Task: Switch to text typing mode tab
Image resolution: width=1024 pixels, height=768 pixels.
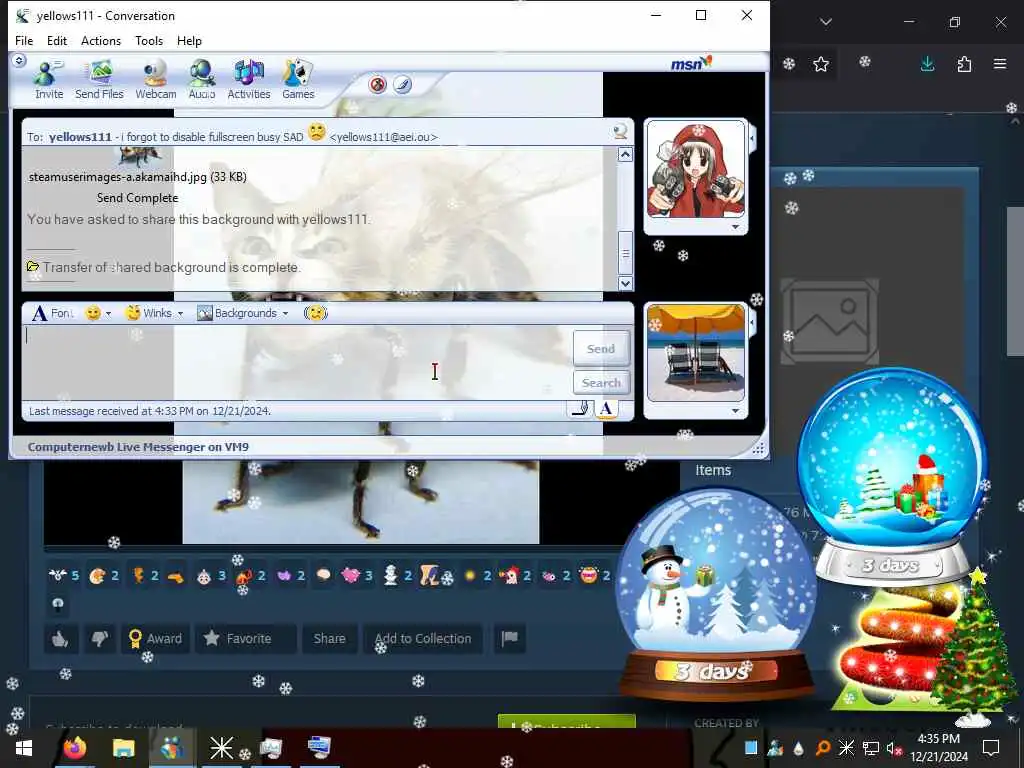Action: pos(606,409)
